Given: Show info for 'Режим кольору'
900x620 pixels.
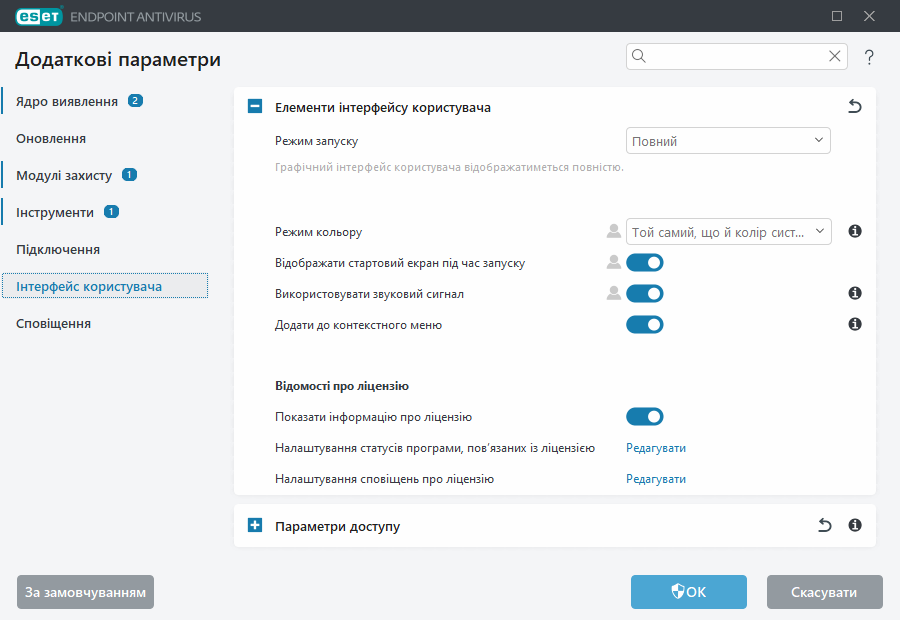Looking at the screenshot, I should click(855, 231).
